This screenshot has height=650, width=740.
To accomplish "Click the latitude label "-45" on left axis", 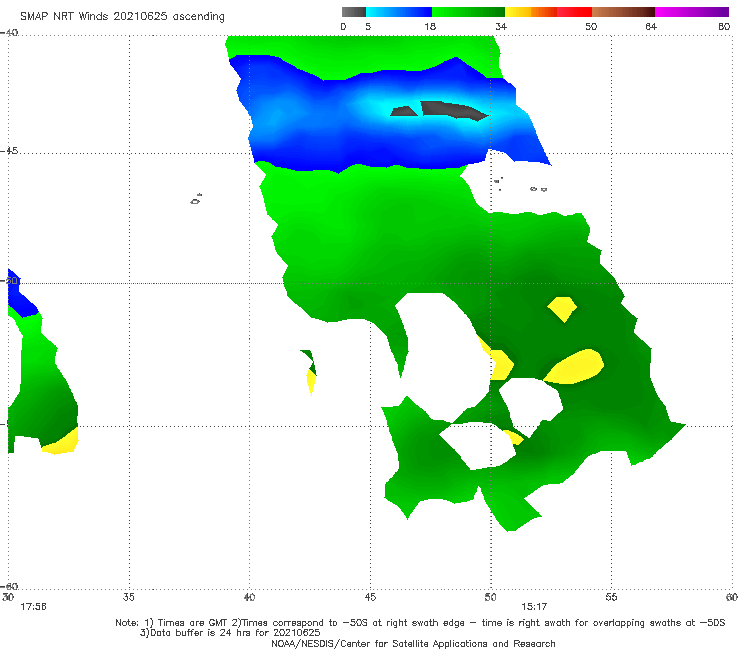I will click(x=9, y=151).
